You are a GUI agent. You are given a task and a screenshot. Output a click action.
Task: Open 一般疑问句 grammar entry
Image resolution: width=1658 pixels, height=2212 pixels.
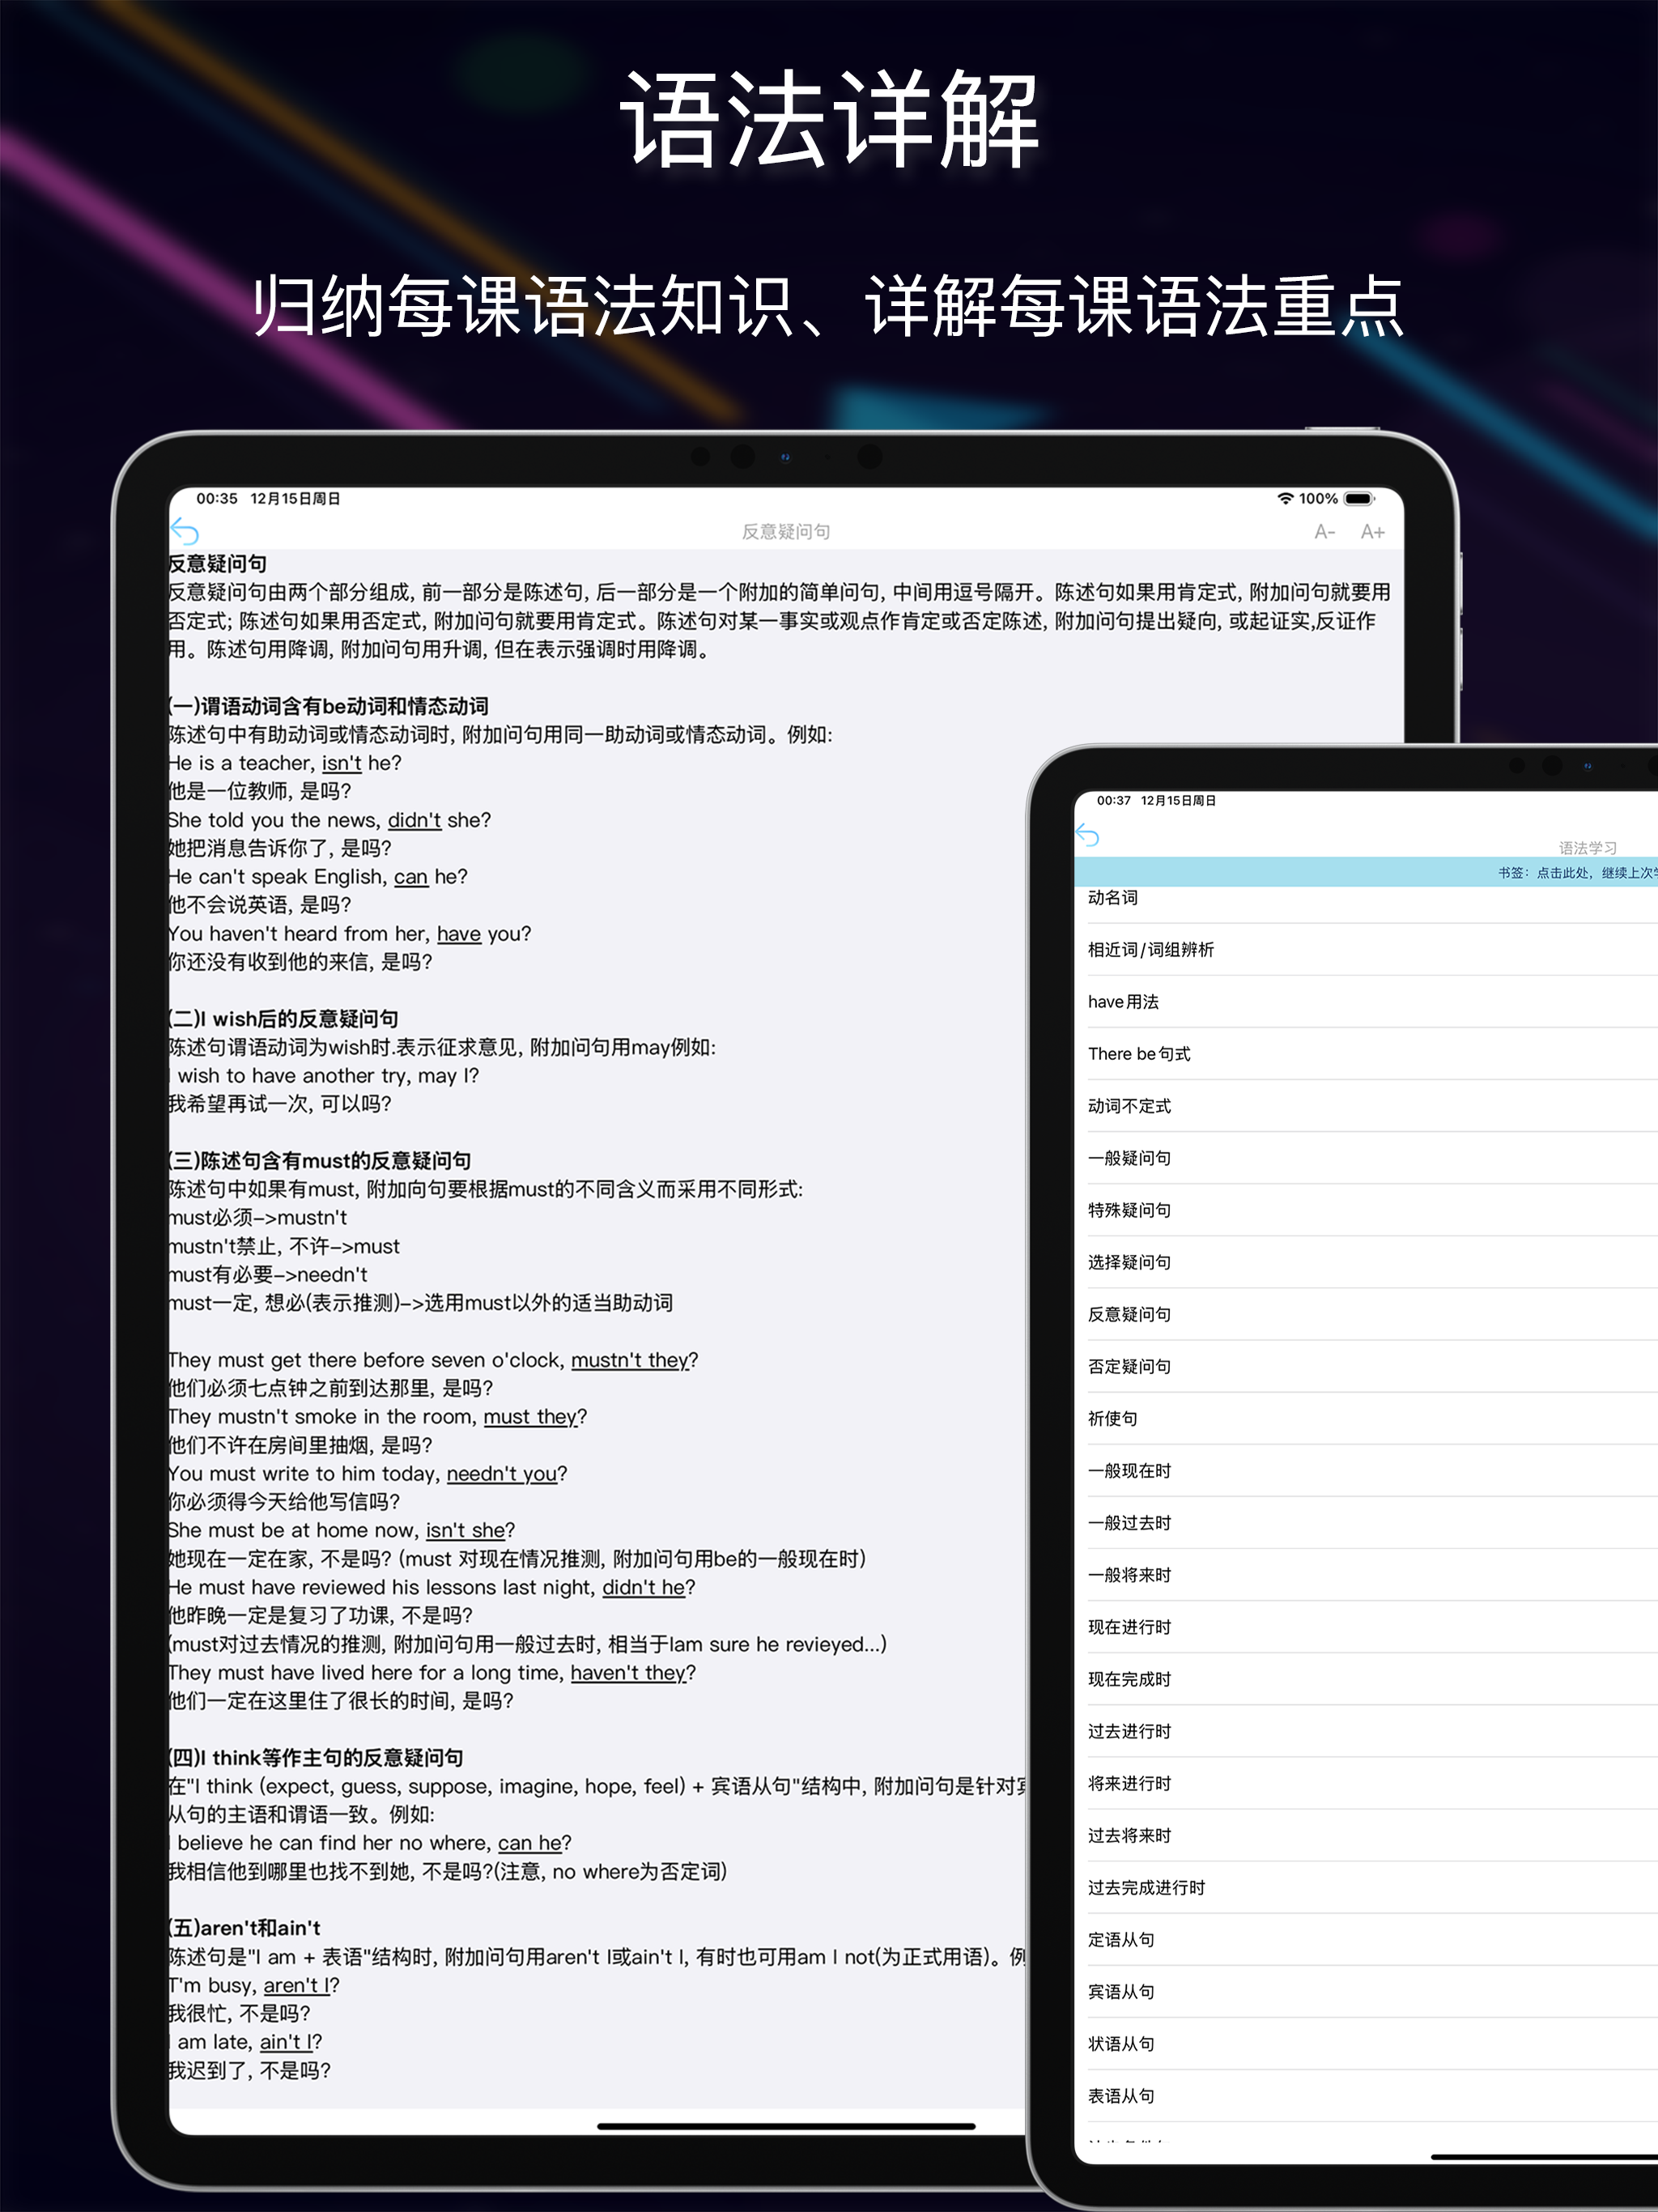[x=1129, y=1158]
